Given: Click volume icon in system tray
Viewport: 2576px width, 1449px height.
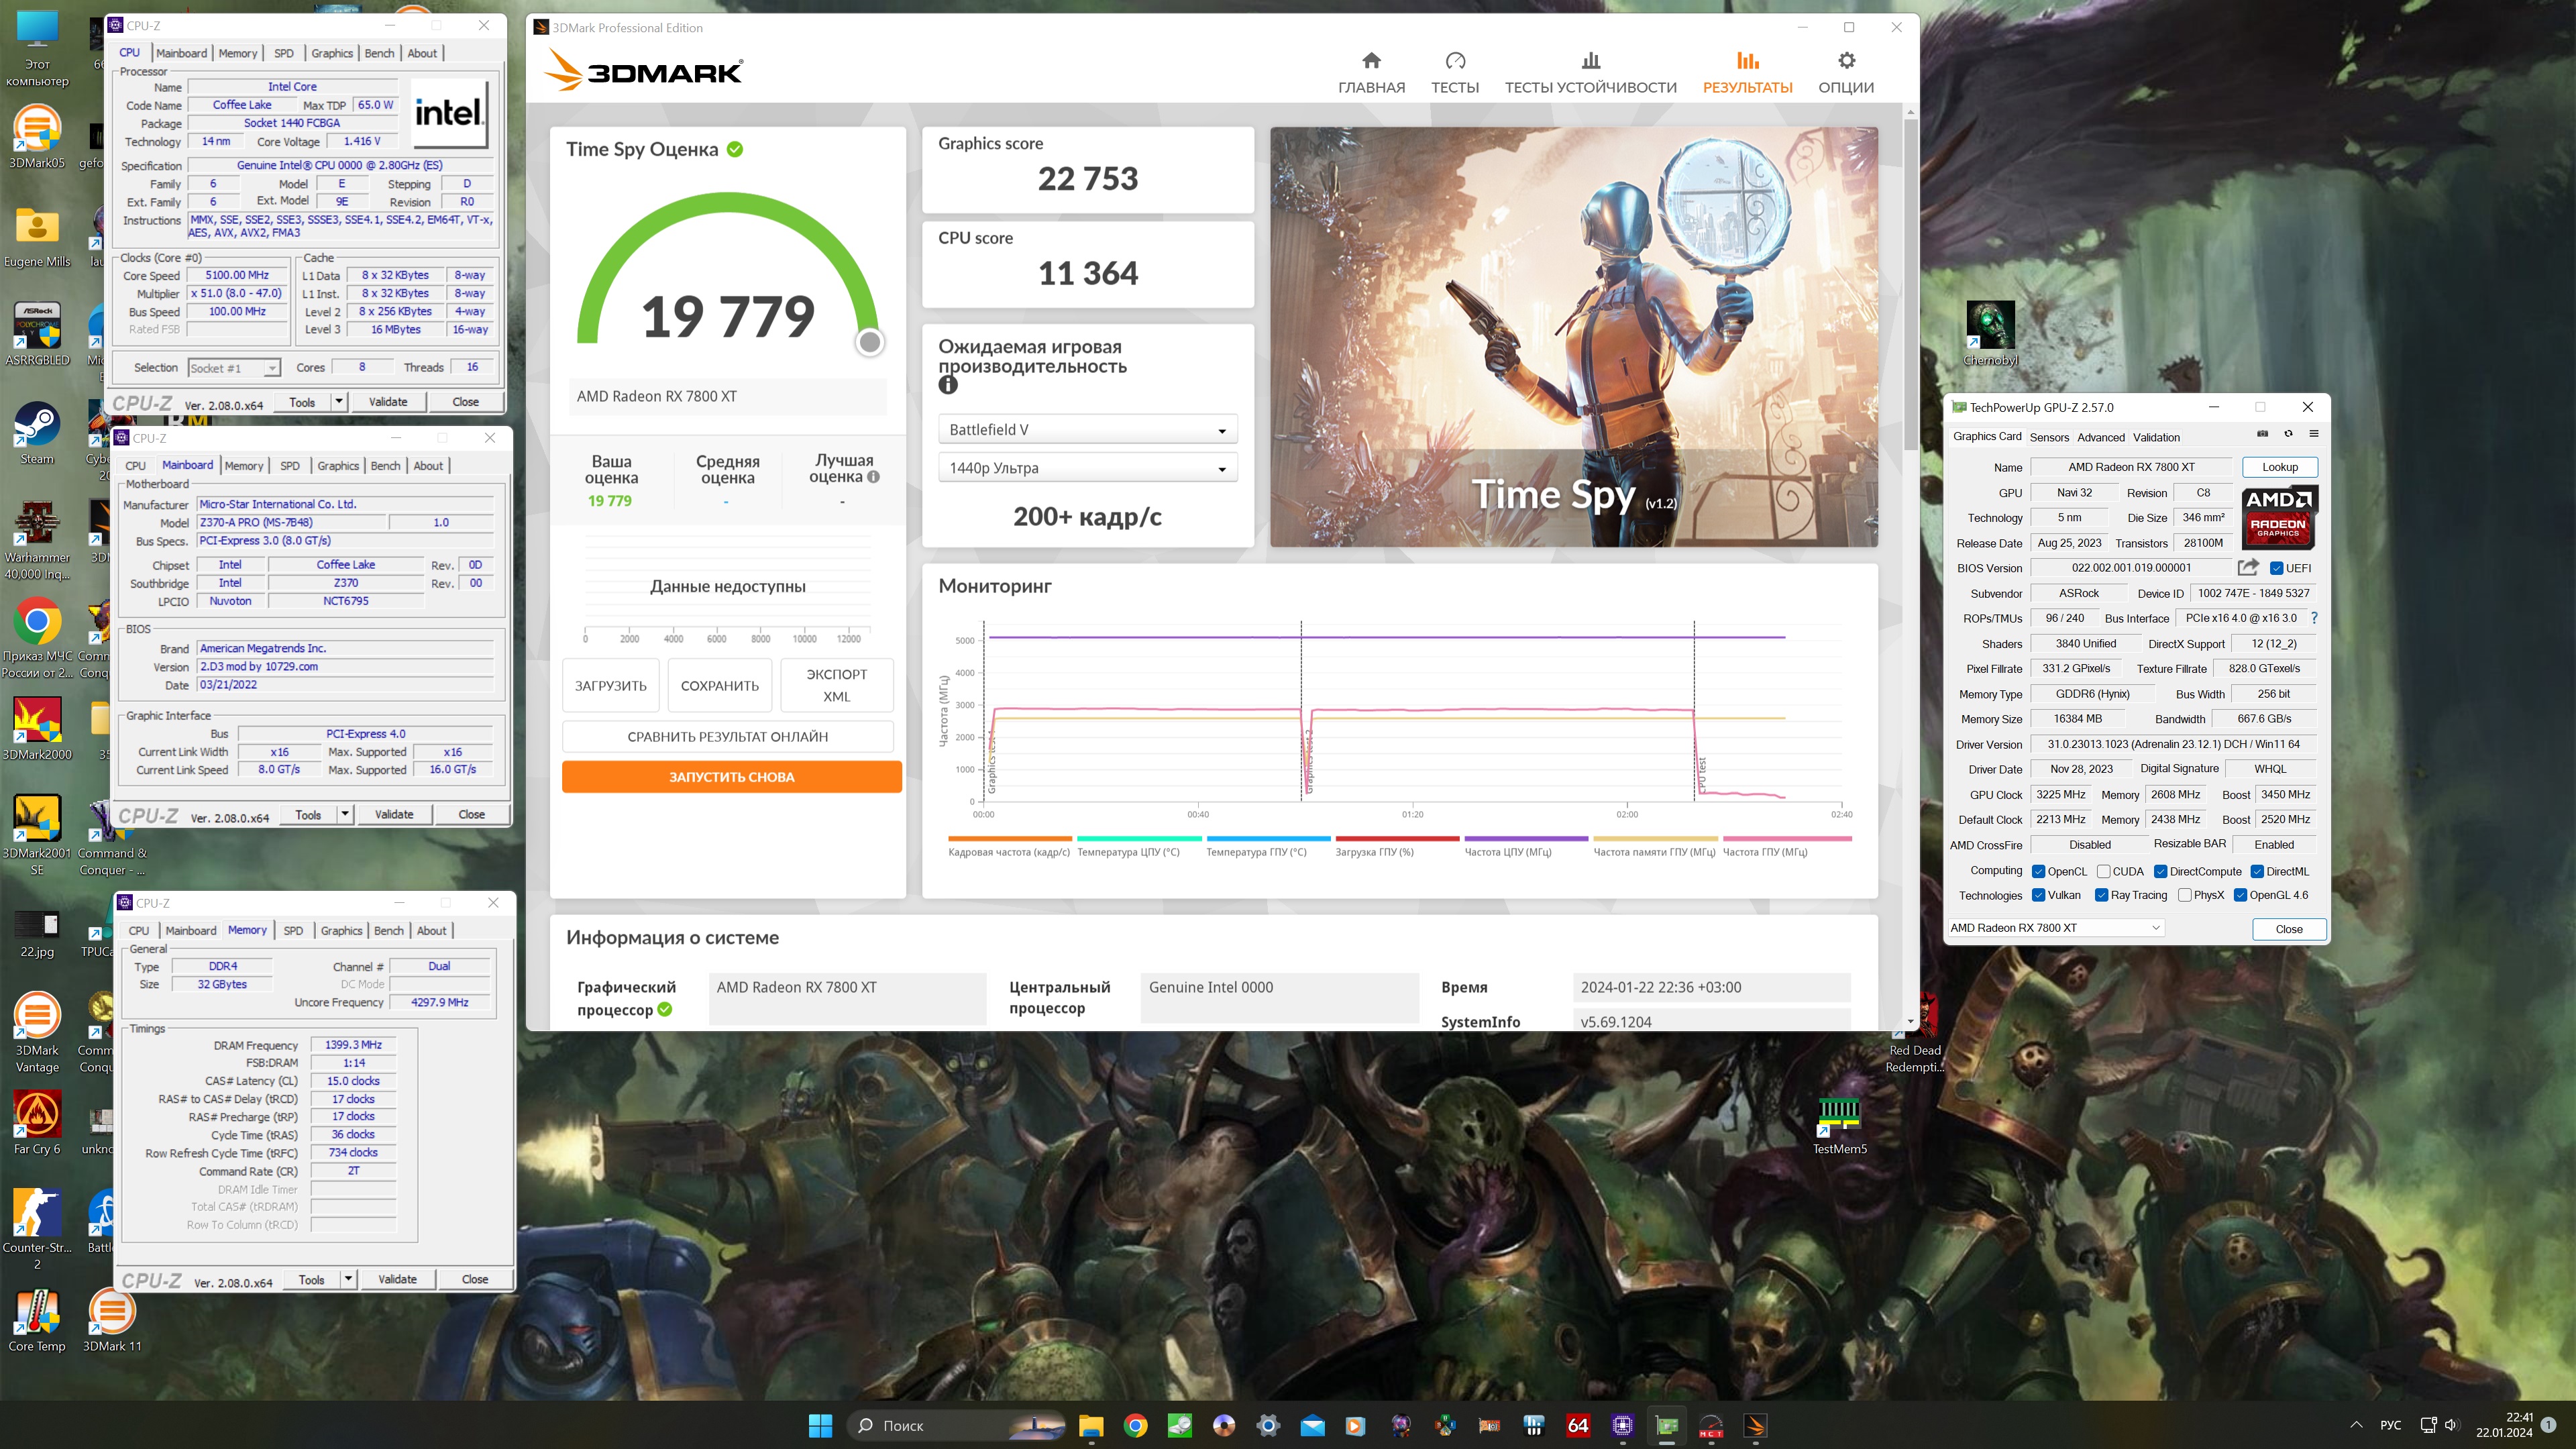Looking at the screenshot, I should tap(2451, 1425).
